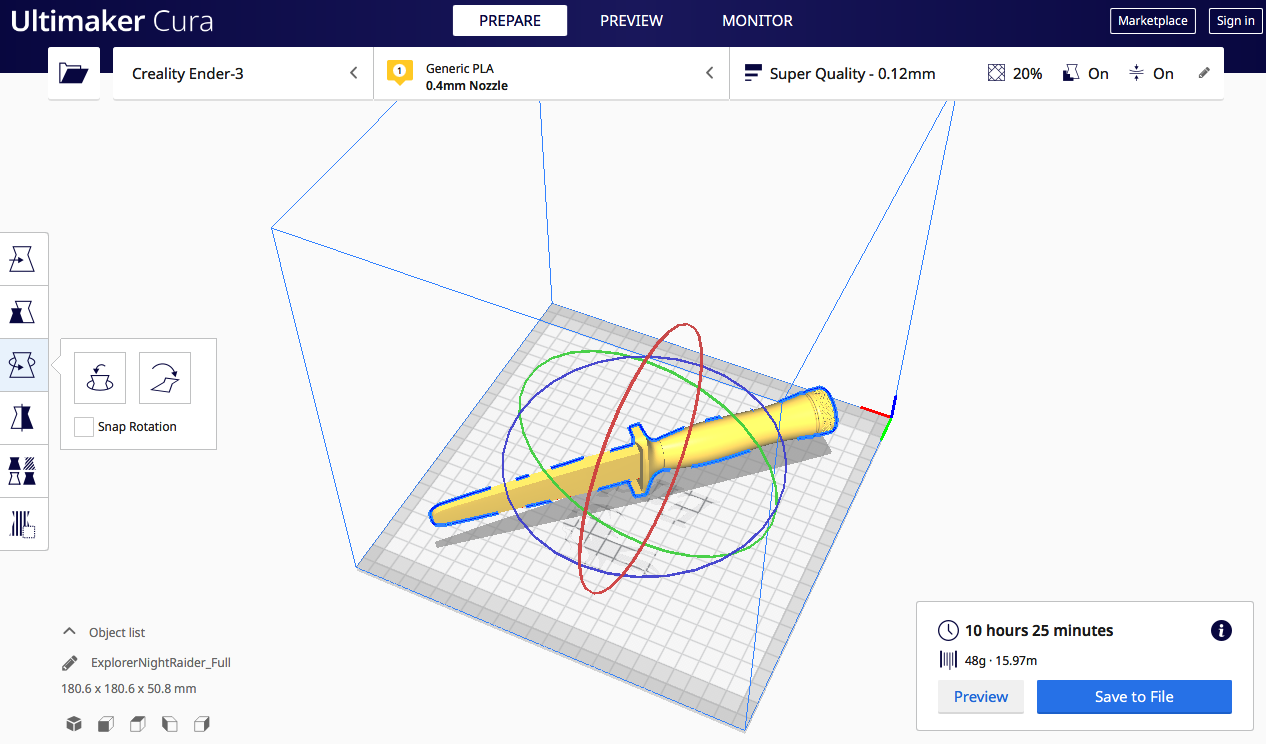The height and width of the screenshot is (744, 1266).
Task: Go to the MONITOR stage tab
Action: tap(757, 21)
